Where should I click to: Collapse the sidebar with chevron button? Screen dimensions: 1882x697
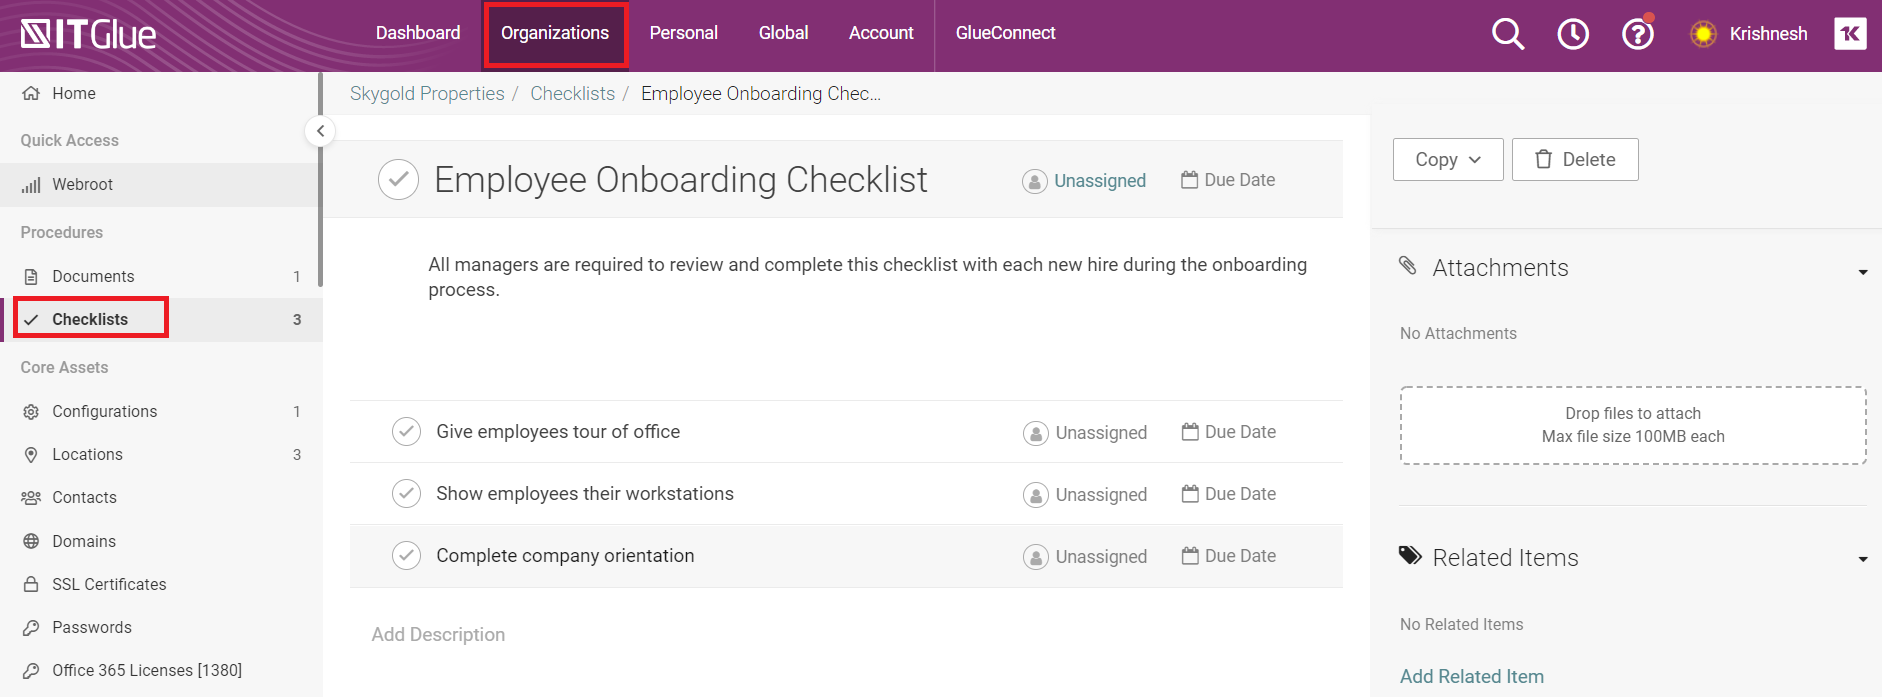(x=320, y=131)
